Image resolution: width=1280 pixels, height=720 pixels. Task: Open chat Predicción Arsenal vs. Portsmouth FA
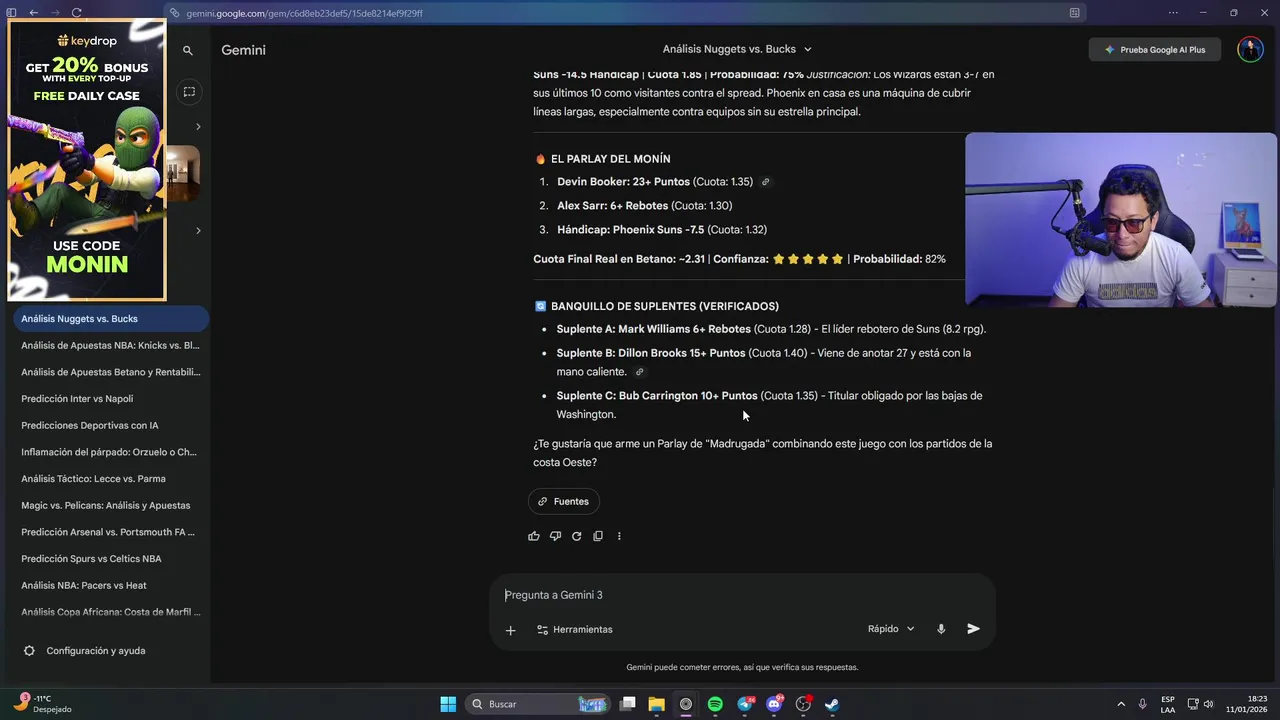[110, 532]
